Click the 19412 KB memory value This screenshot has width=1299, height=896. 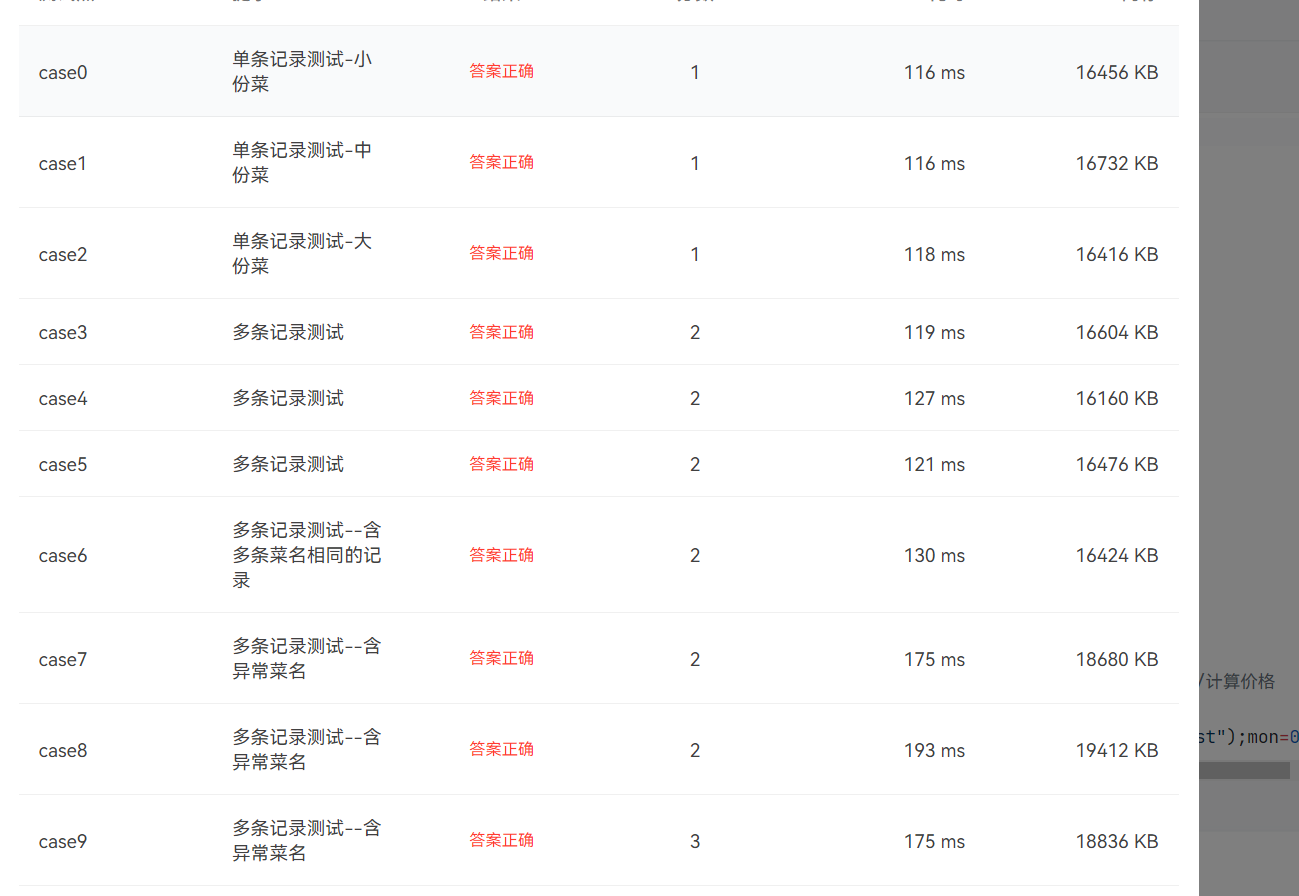pyautogui.click(x=1116, y=750)
